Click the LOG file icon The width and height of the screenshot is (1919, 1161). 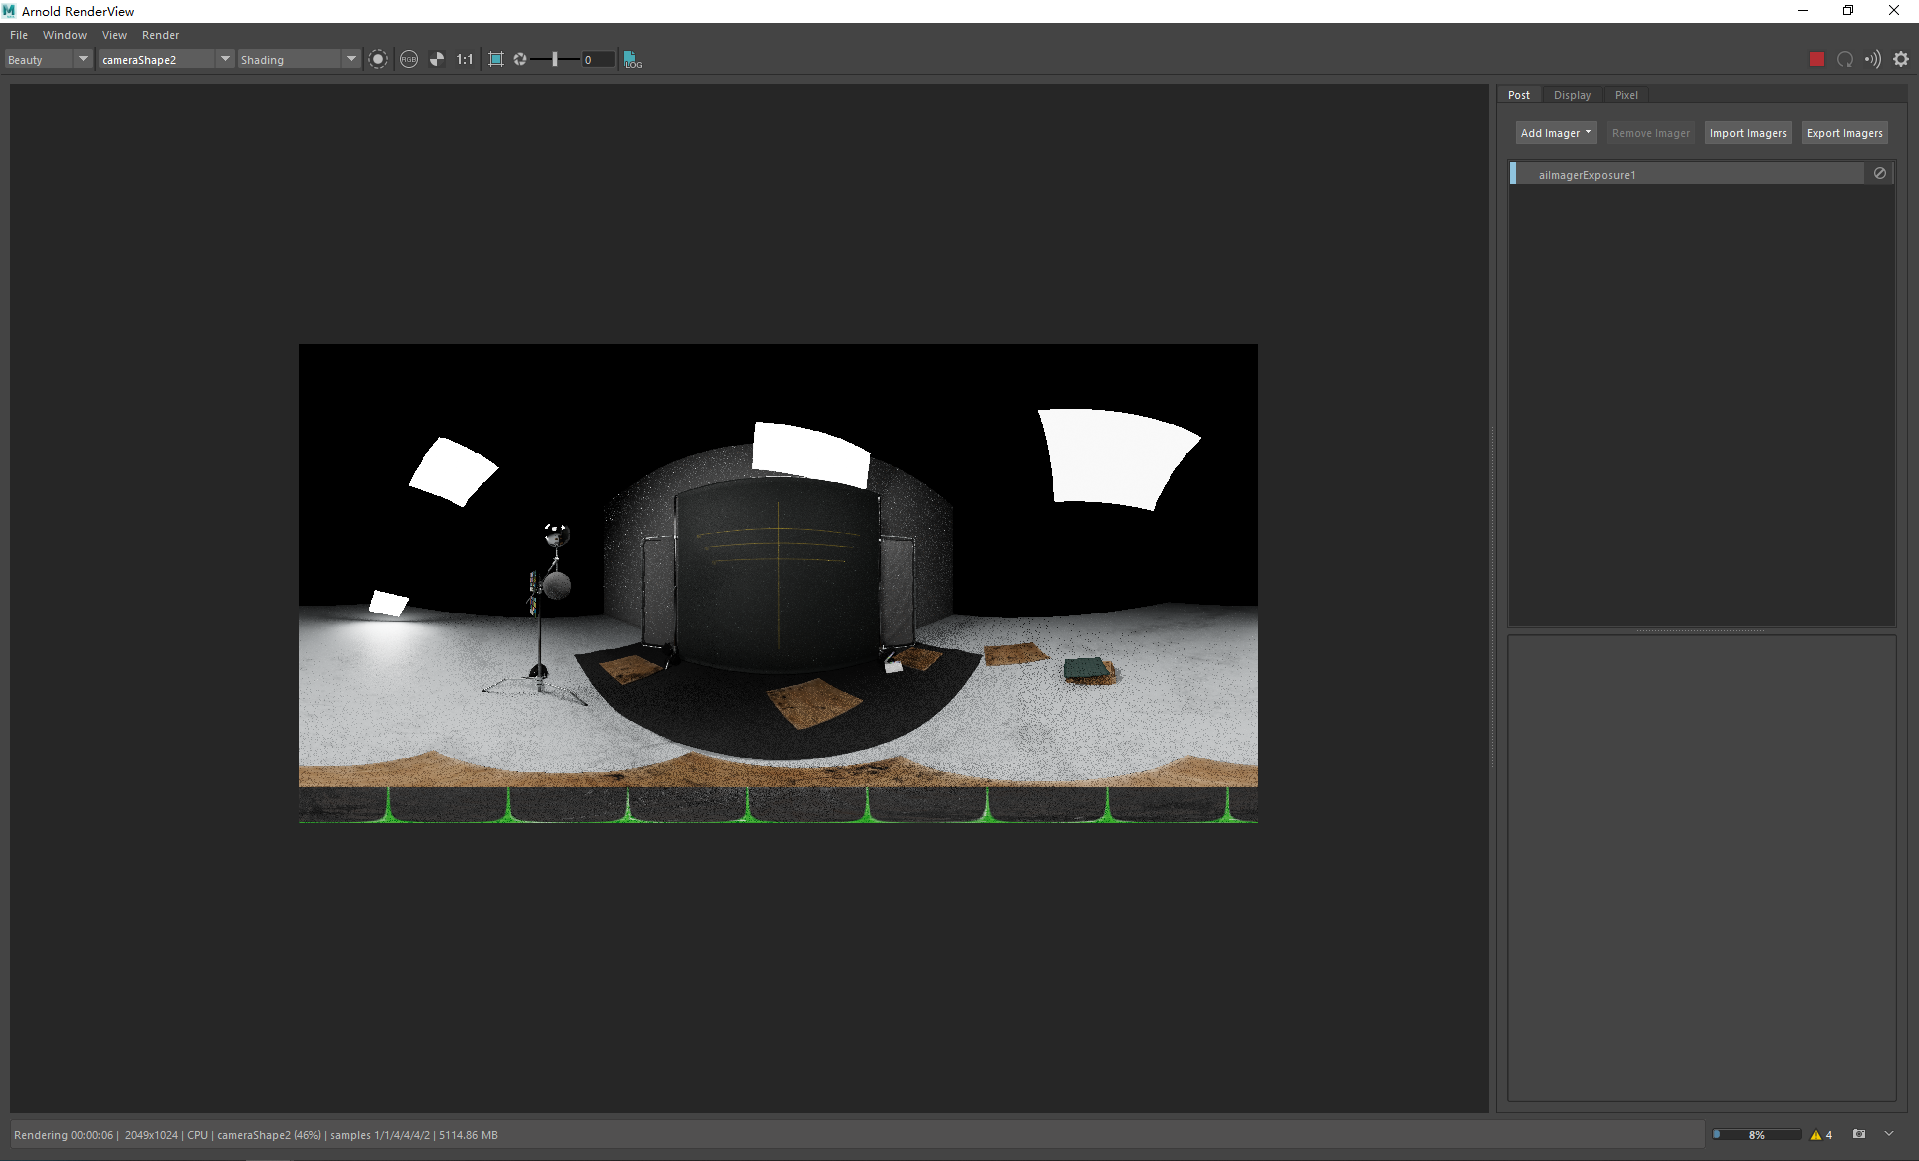(633, 60)
